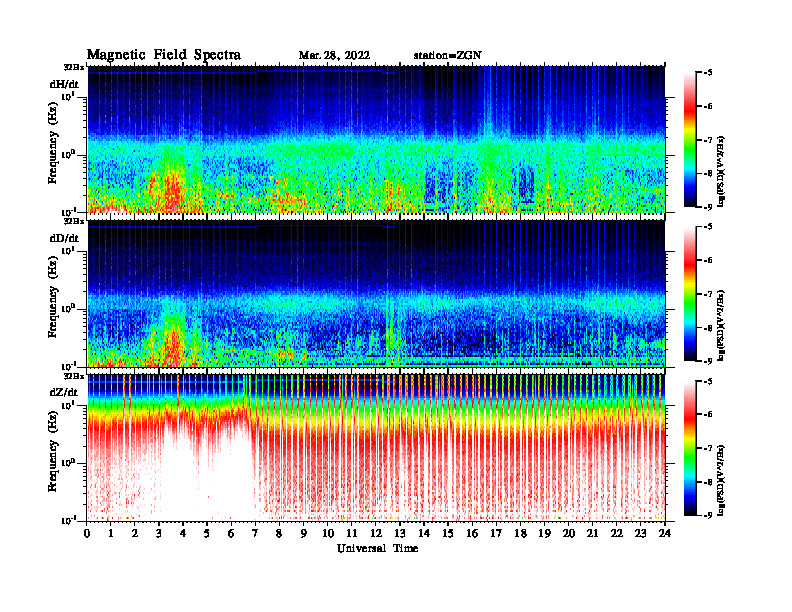Screen dimensions: 792x612
Task: Click hour 2 on the time axis
Action: [x=135, y=534]
